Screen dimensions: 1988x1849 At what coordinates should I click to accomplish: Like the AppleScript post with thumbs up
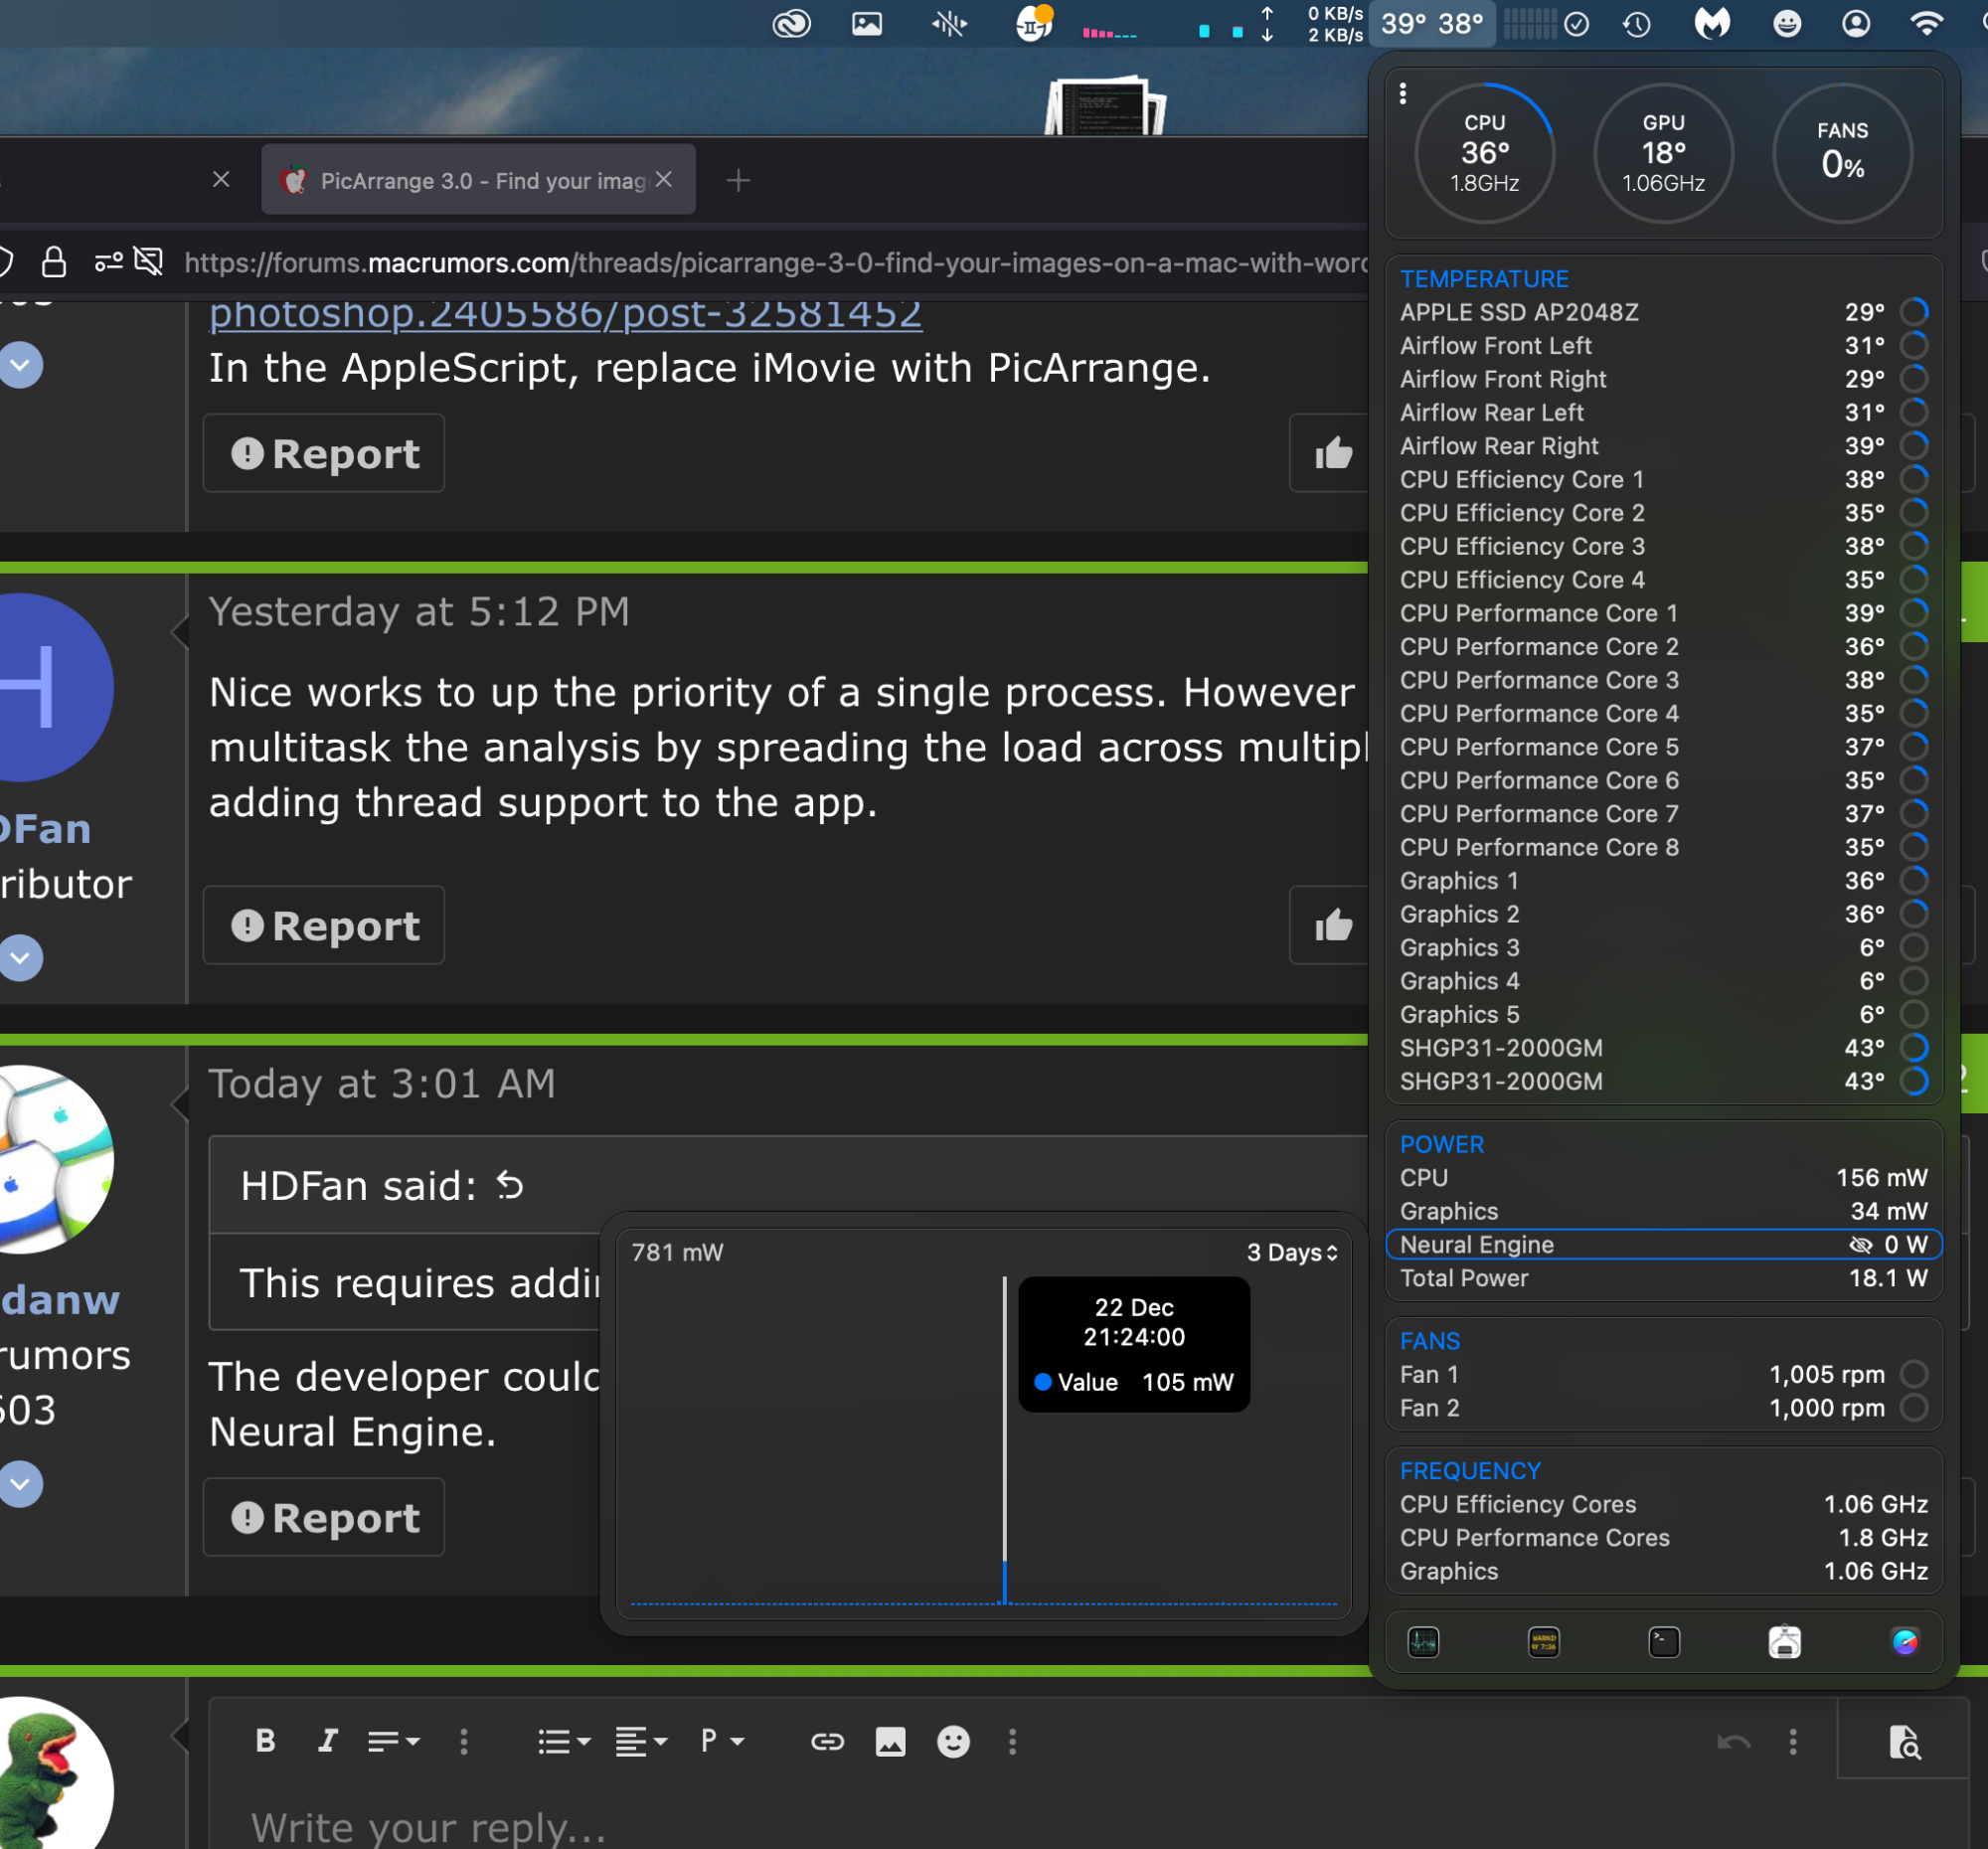click(x=1333, y=453)
